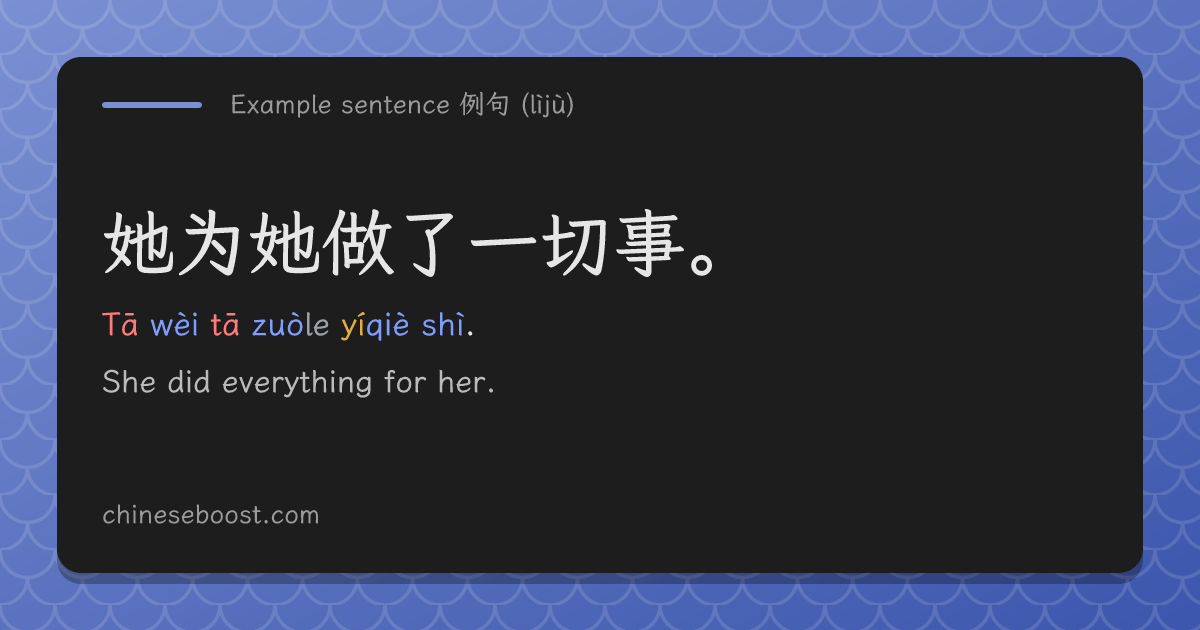Image resolution: width=1200 pixels, height=630 pixels.
Task: Click the chineseboost.com link
Action: (210, 515)
